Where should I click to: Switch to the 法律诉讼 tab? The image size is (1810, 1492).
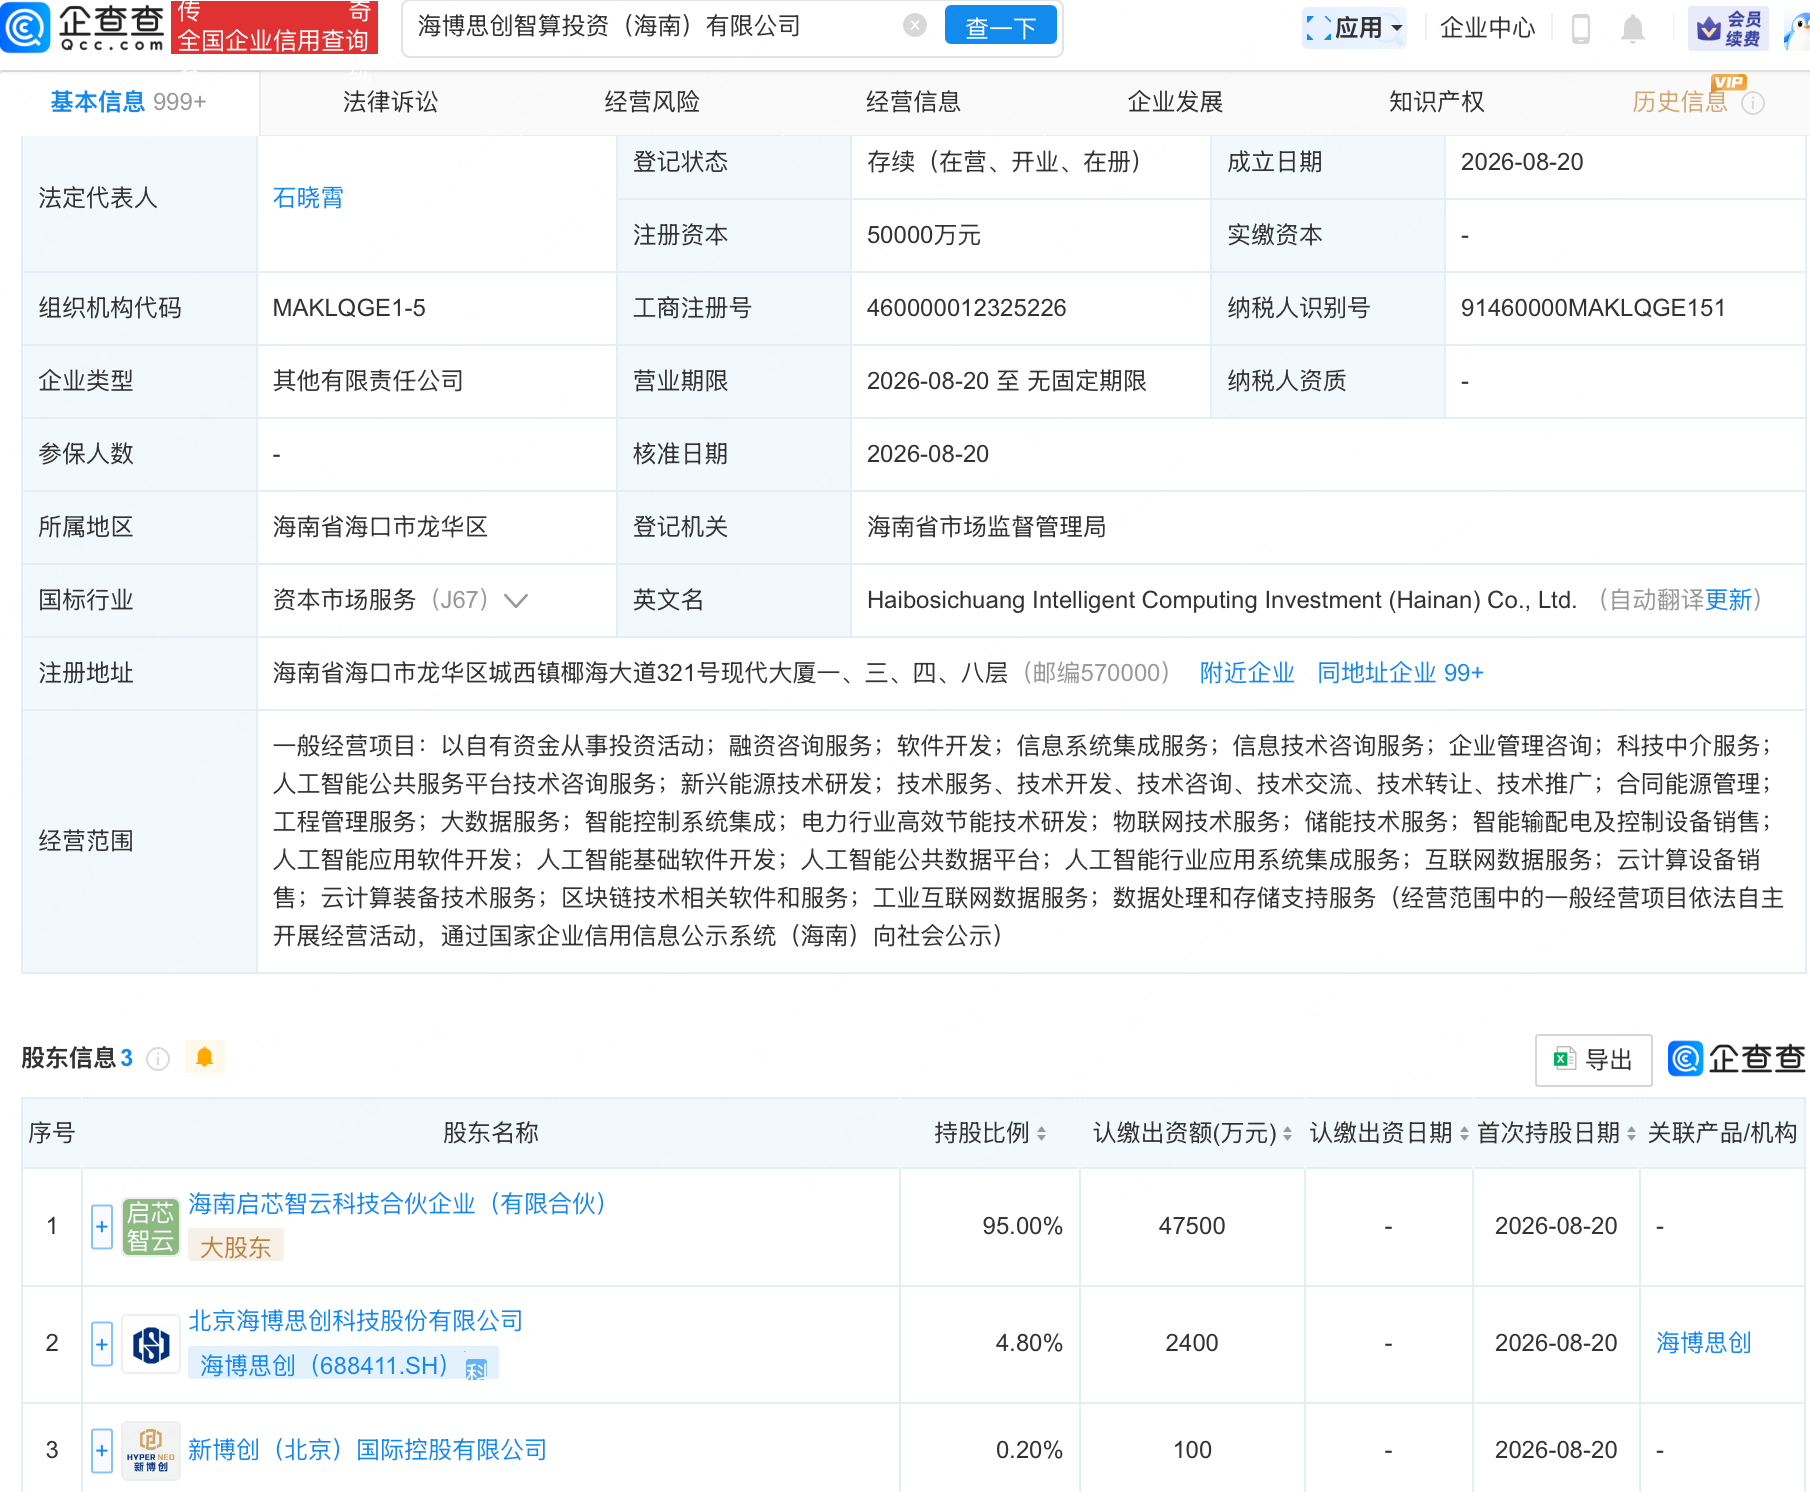[x=391, y=102]
